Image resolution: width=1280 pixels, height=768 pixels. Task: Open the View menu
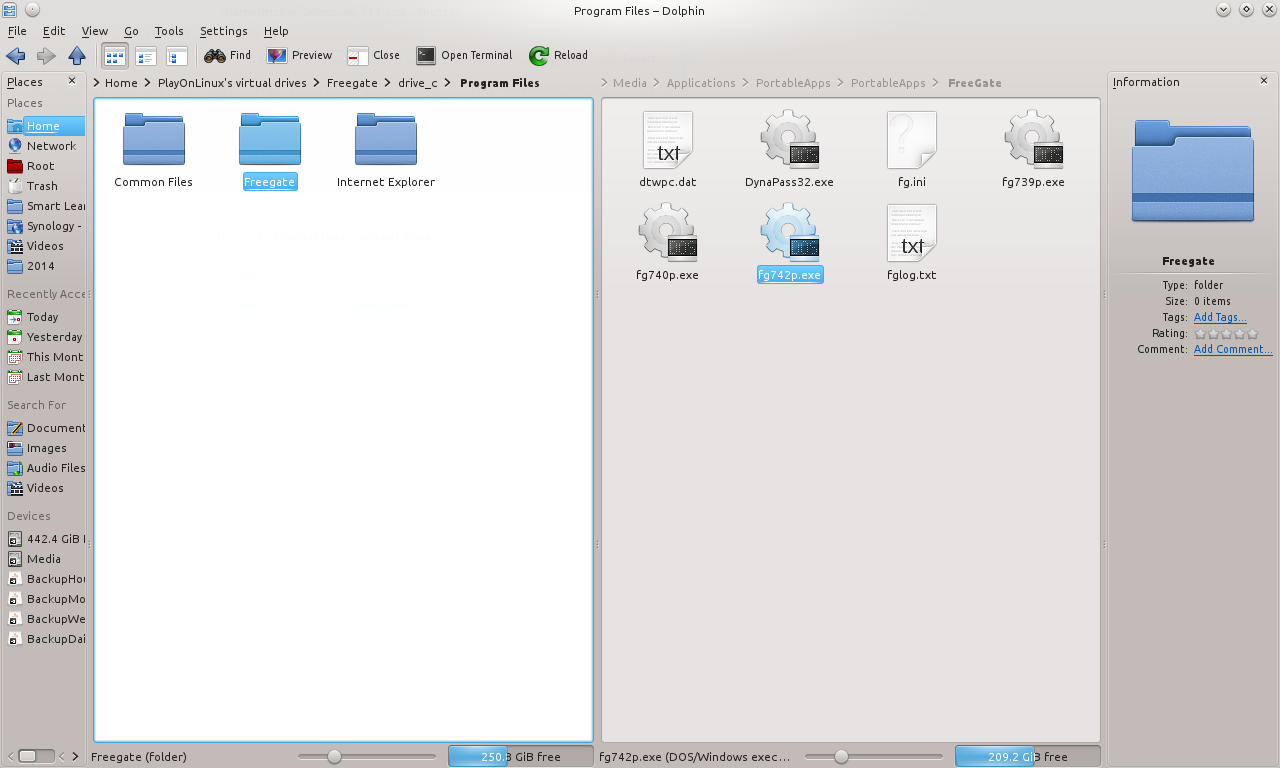(x=95, y=31)
